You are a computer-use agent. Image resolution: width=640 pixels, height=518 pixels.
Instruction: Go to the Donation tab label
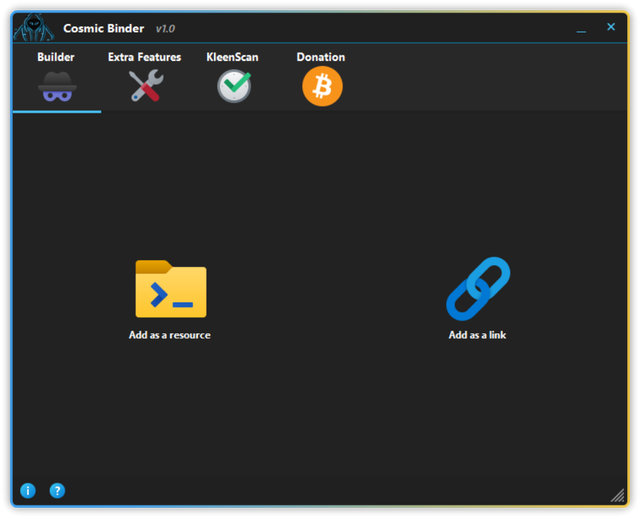point(321,57)
